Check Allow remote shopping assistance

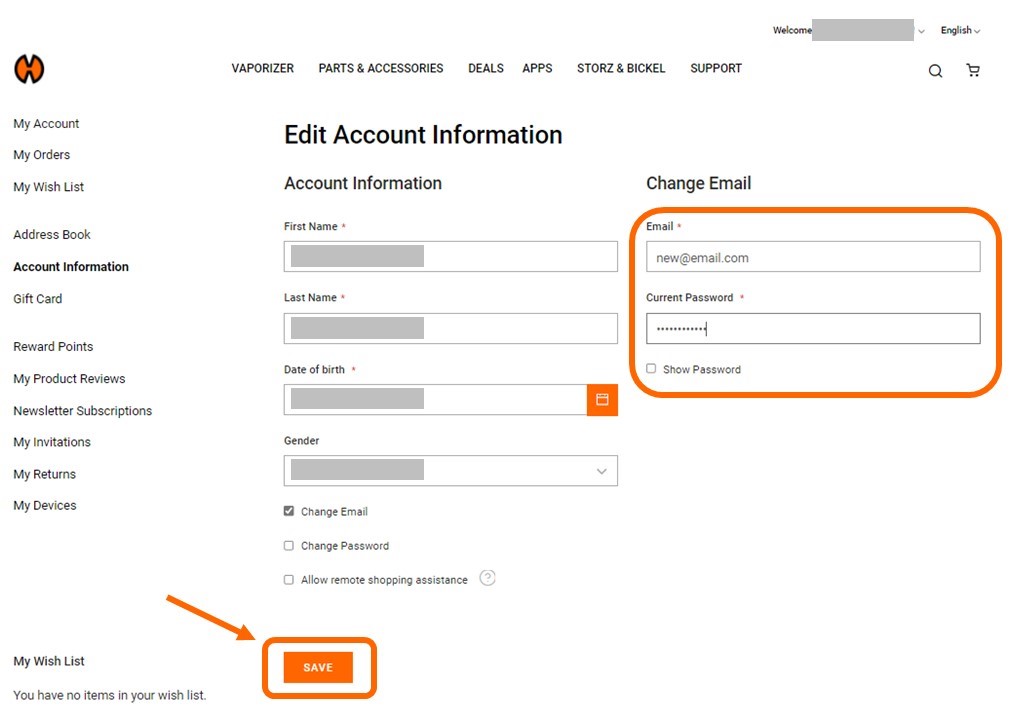(289, 580)
